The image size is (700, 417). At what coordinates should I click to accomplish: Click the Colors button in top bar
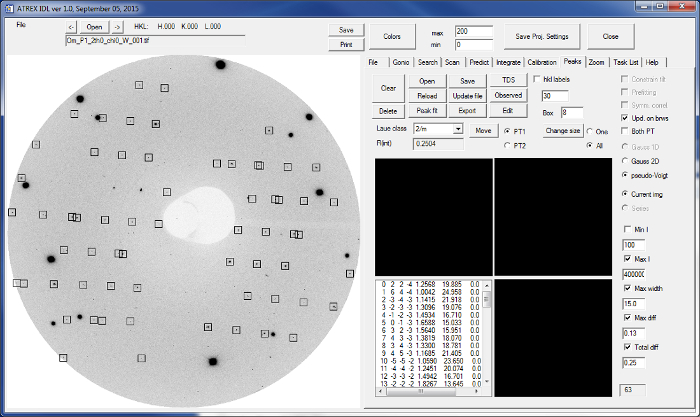[x=392, y=36]
